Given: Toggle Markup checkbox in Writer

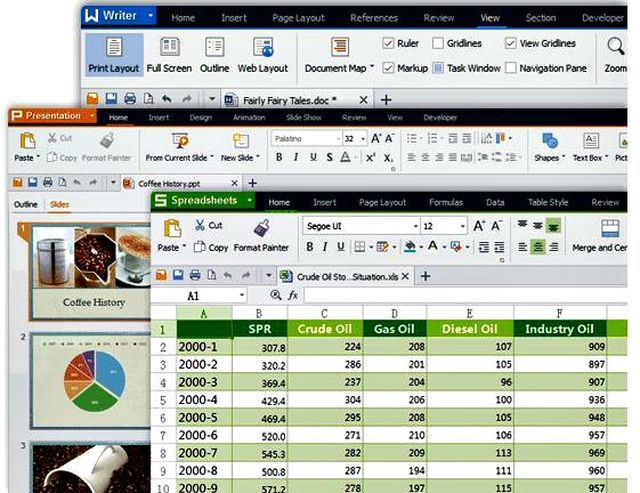Looking at the screenshot, I should coord(388,68).
